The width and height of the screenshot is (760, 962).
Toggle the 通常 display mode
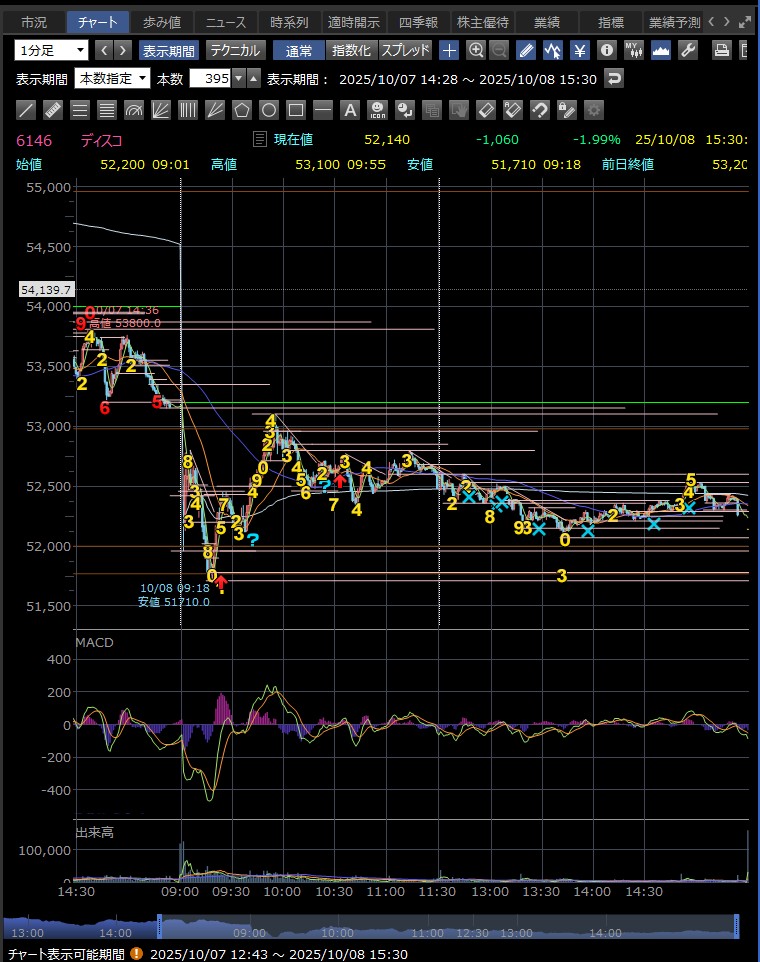point(298,50)
